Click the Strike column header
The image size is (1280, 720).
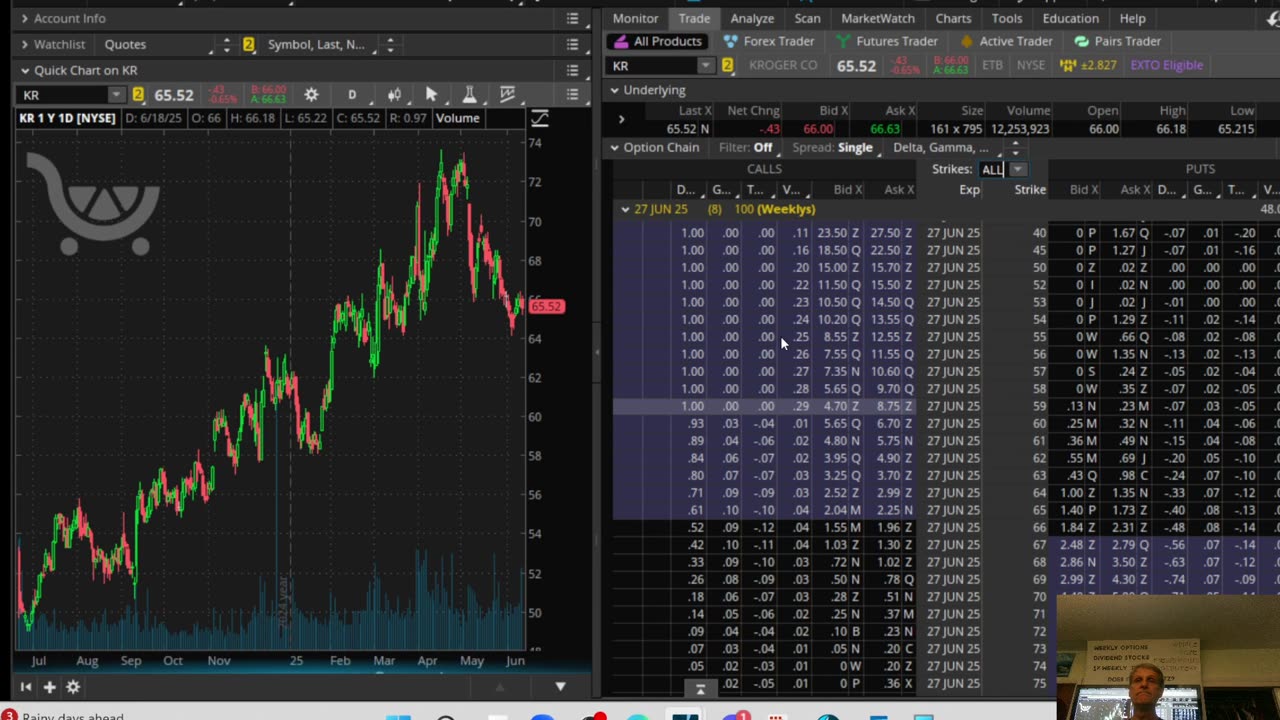[x=1030, y=190]
